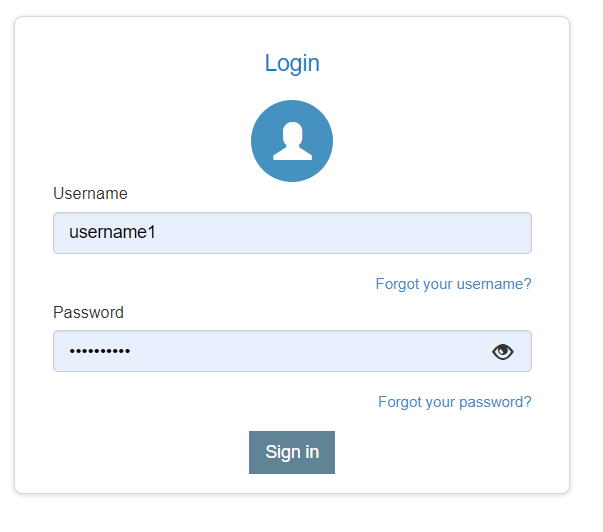Unmask the password using the eye icon
The height and width of the screenshot is (532, 603).
(502, 351)
